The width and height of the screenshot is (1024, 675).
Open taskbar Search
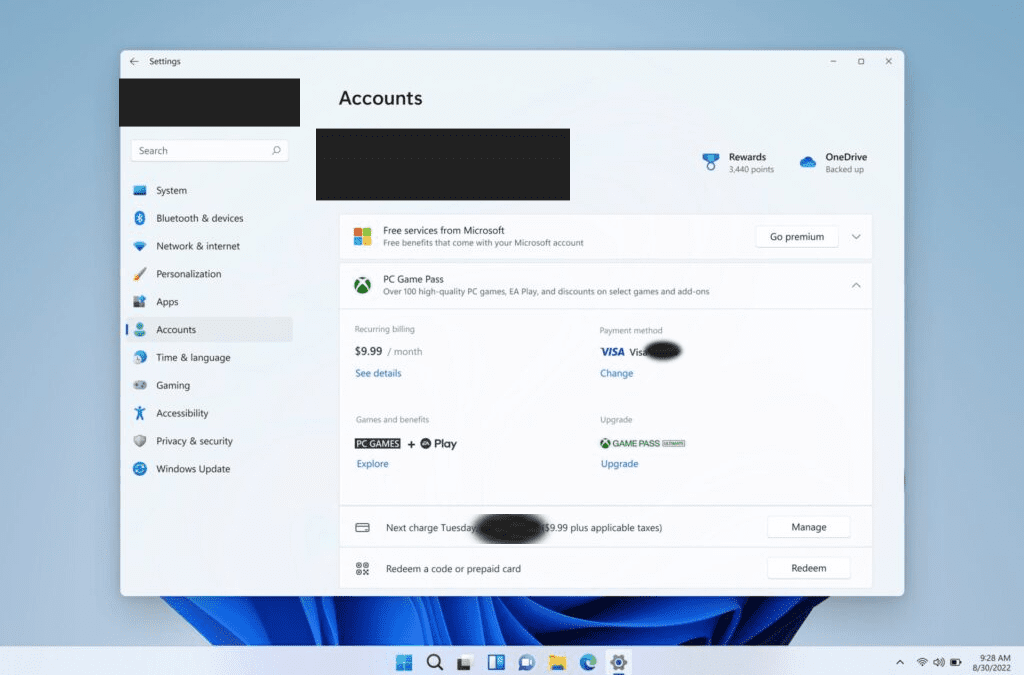tap(435, 663)
